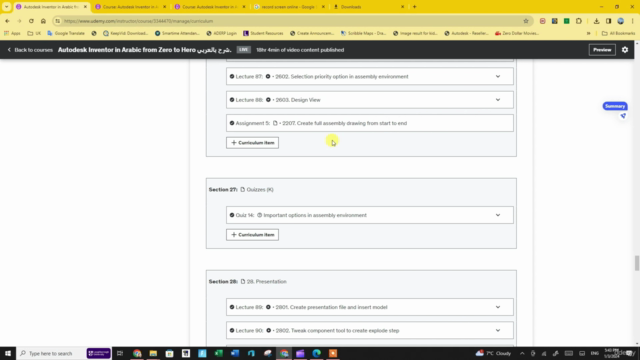Open the red extension icon in toolbar

point(542,21)
